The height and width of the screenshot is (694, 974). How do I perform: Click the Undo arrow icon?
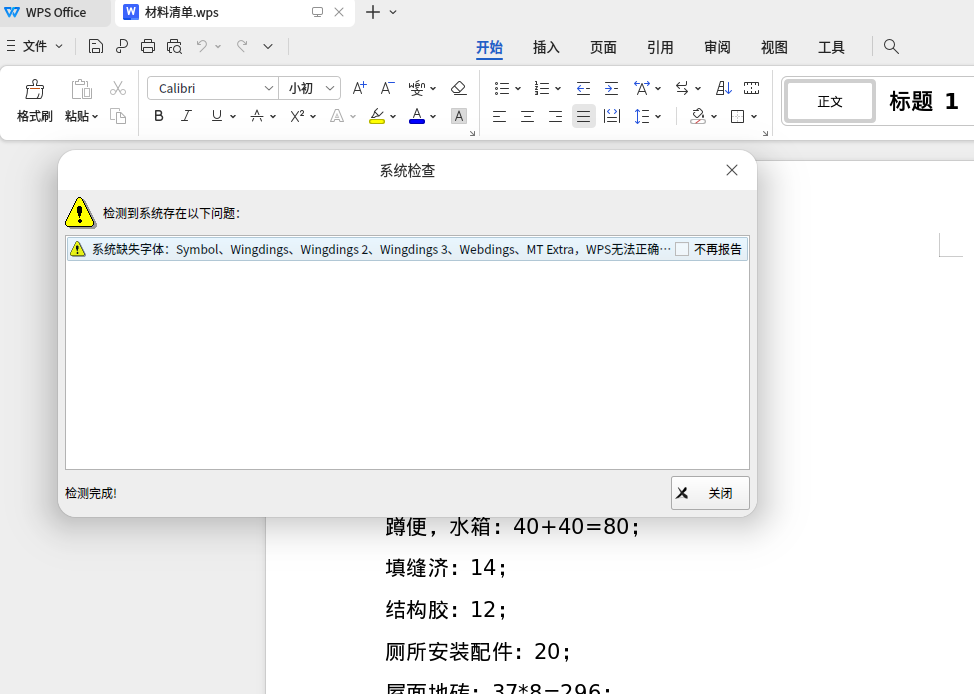point(202,46)
